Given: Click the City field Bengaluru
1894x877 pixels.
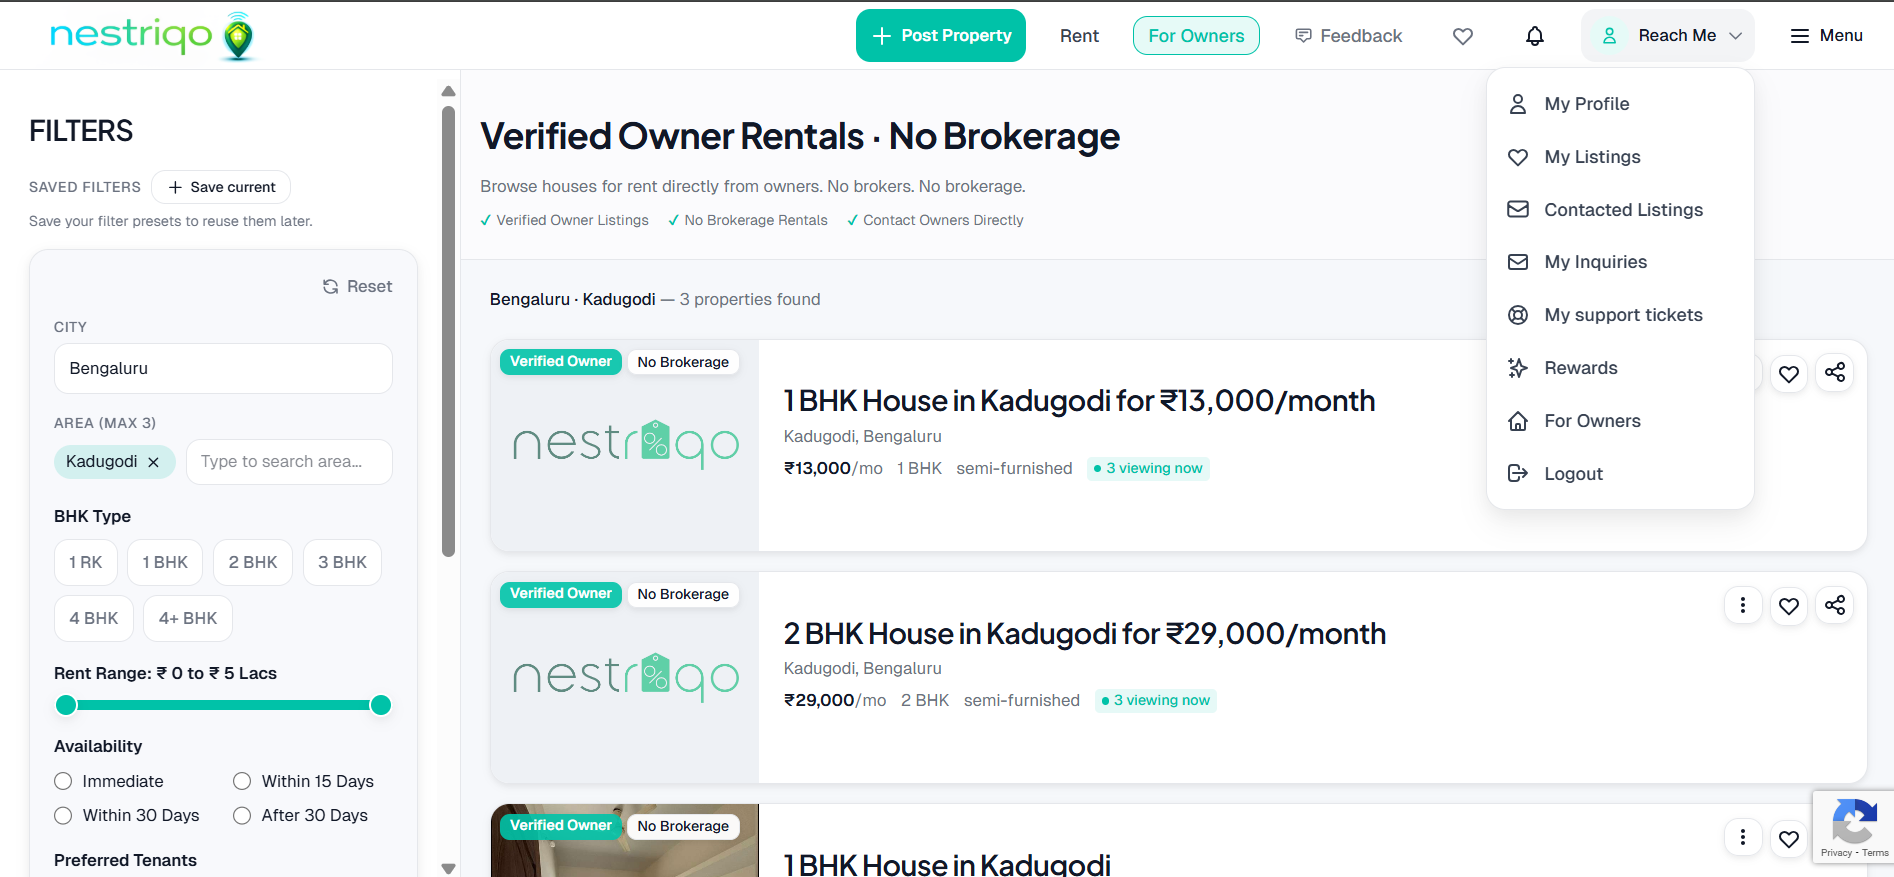Looking at the screenshot, I should click(223, 369).
